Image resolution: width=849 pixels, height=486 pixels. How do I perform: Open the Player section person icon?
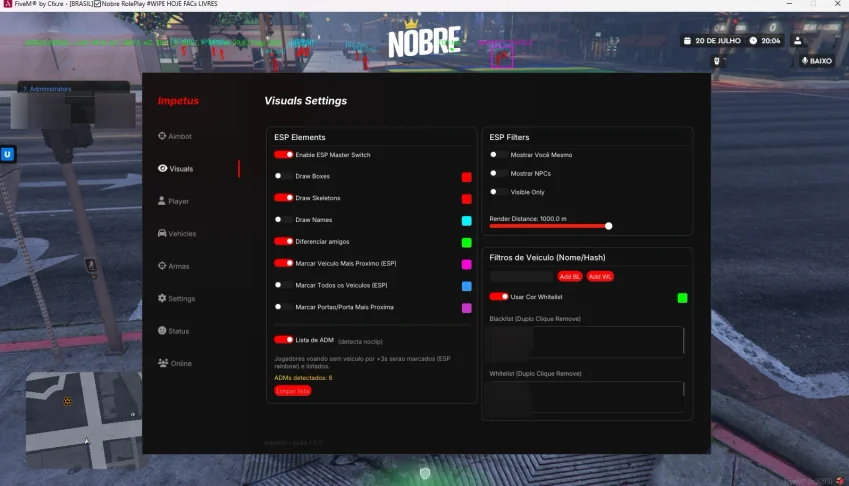(x=161, y=201)
